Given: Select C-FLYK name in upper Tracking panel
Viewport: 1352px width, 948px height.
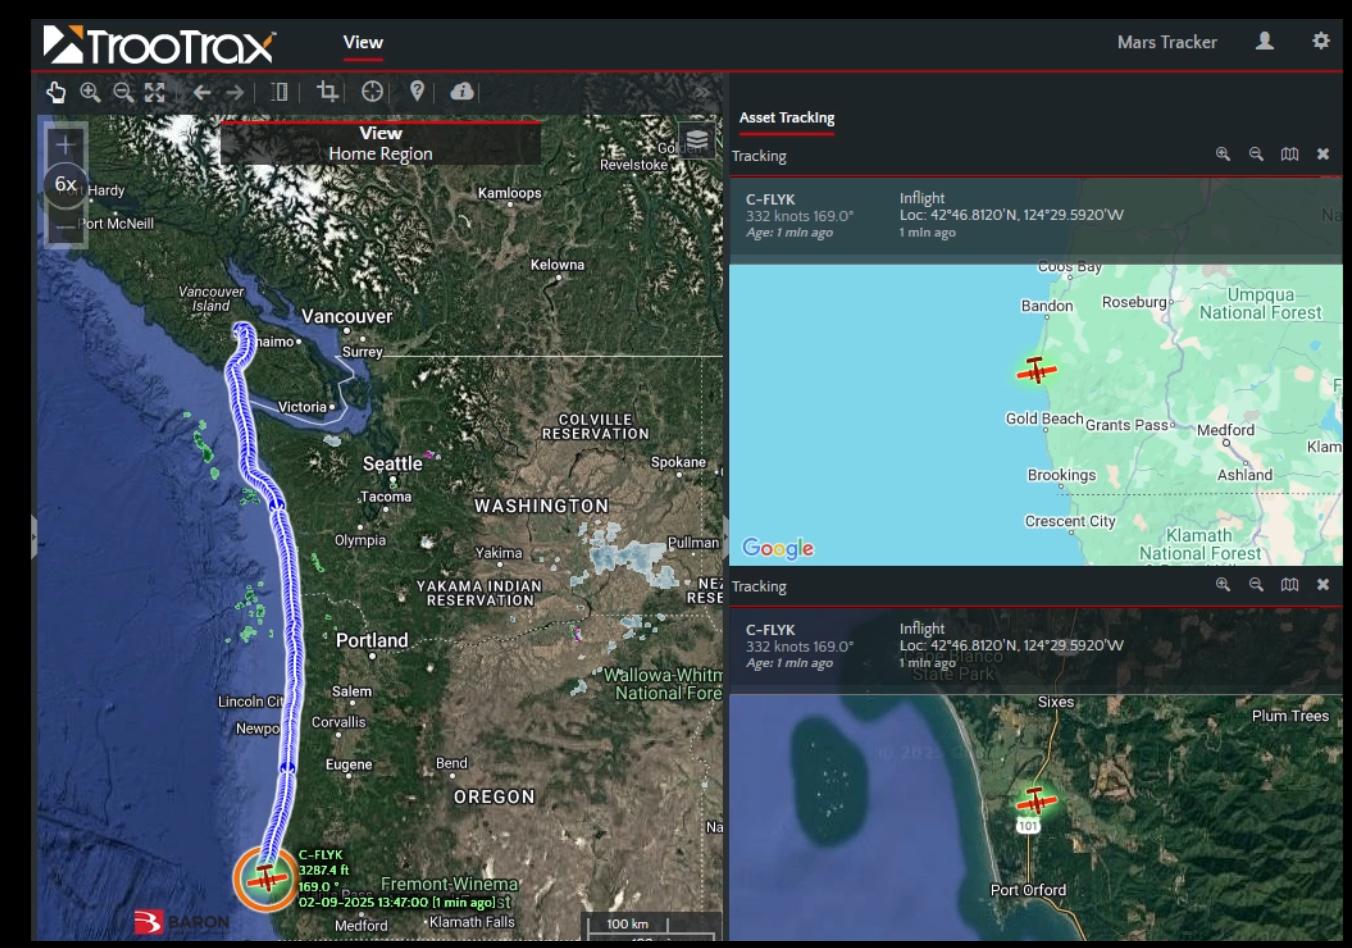Looking at the screenshot, I should pos(770,199).
